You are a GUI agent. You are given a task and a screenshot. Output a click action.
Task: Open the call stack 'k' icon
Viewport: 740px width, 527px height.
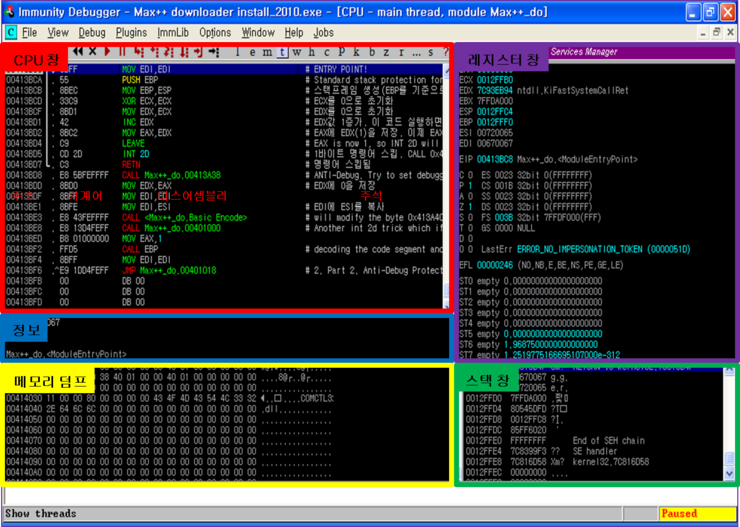[356, 52]
